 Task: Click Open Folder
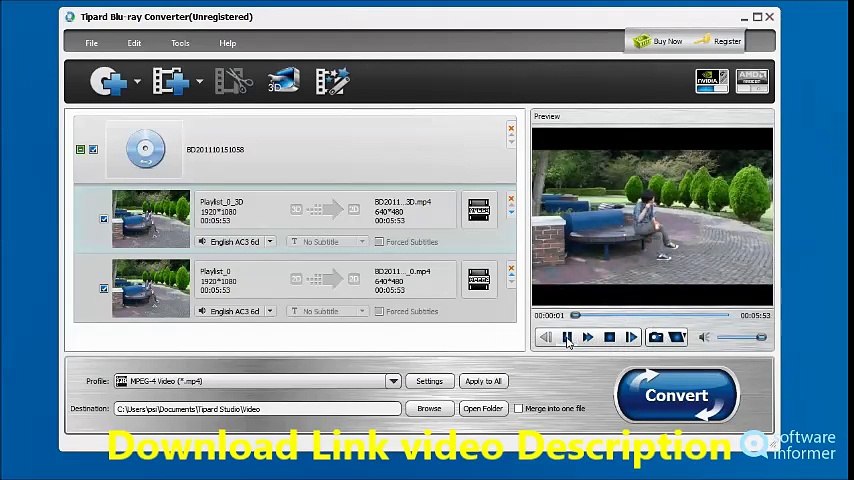coord(483,409)
